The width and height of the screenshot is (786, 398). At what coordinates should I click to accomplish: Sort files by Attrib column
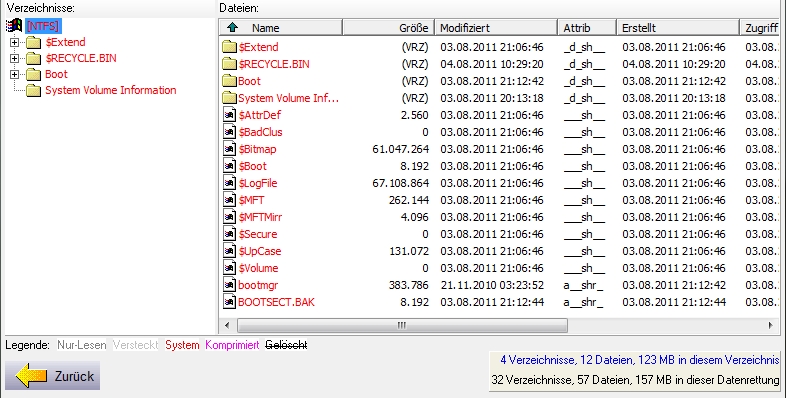click(587, 28)
